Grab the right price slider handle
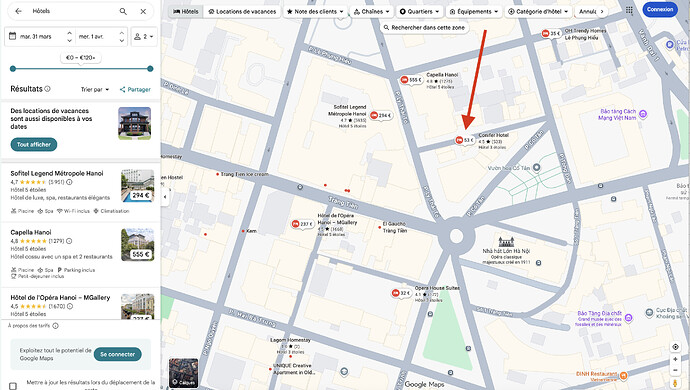The height and width of the screenshot is (390, 690). coord(150,69)
